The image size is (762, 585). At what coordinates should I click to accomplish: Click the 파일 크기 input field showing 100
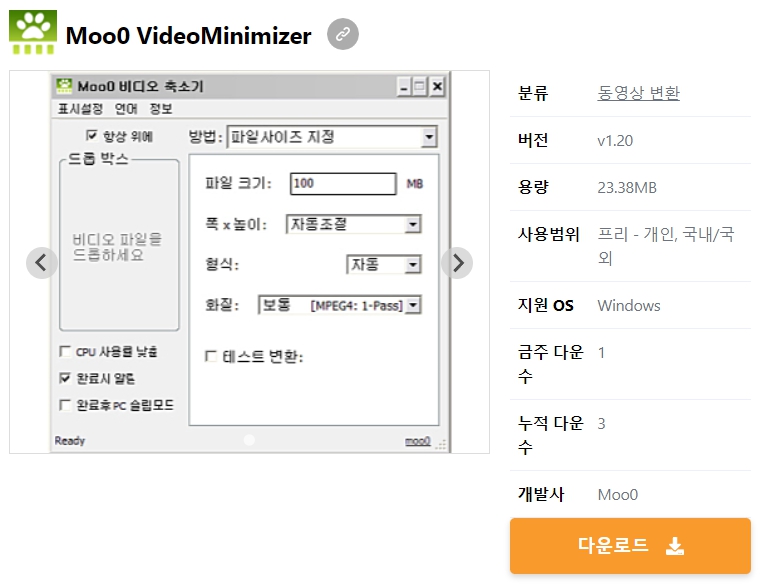tap(343, 184)
